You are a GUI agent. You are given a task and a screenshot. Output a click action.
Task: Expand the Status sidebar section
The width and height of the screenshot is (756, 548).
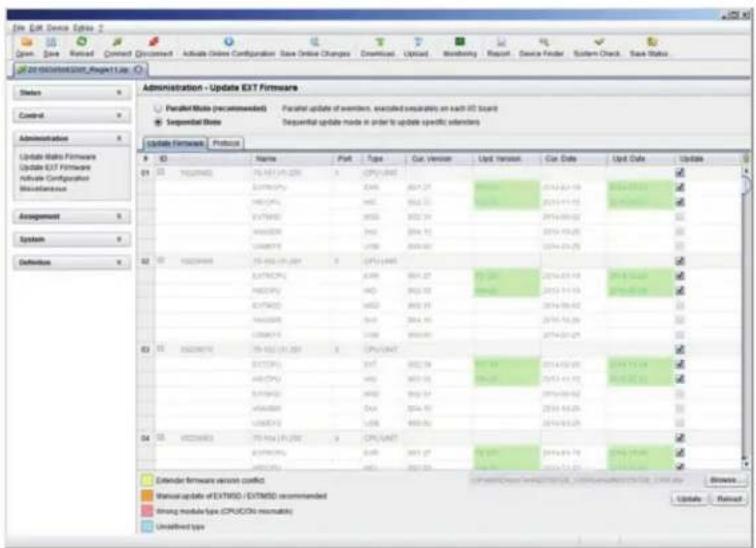[72, 93]
